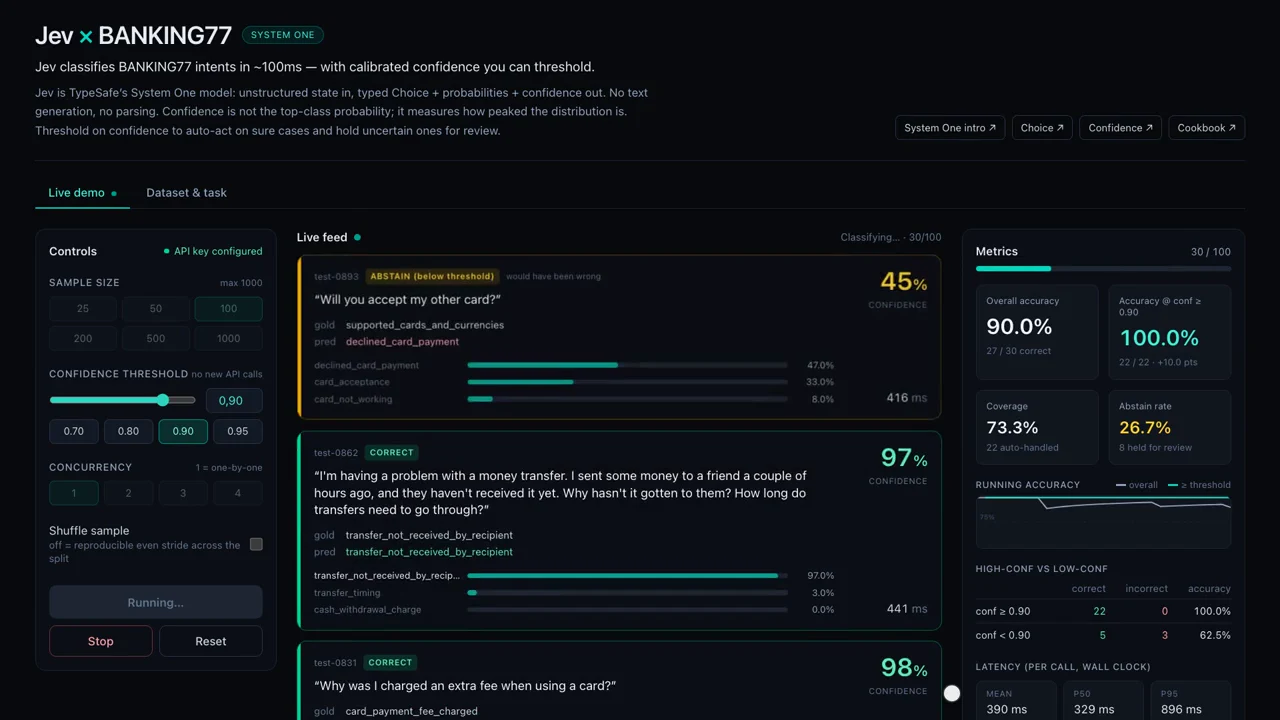1280x720 pixels.
Task: Set concurrency to 4
Action: pyautogui.click(x=238, y=493)
